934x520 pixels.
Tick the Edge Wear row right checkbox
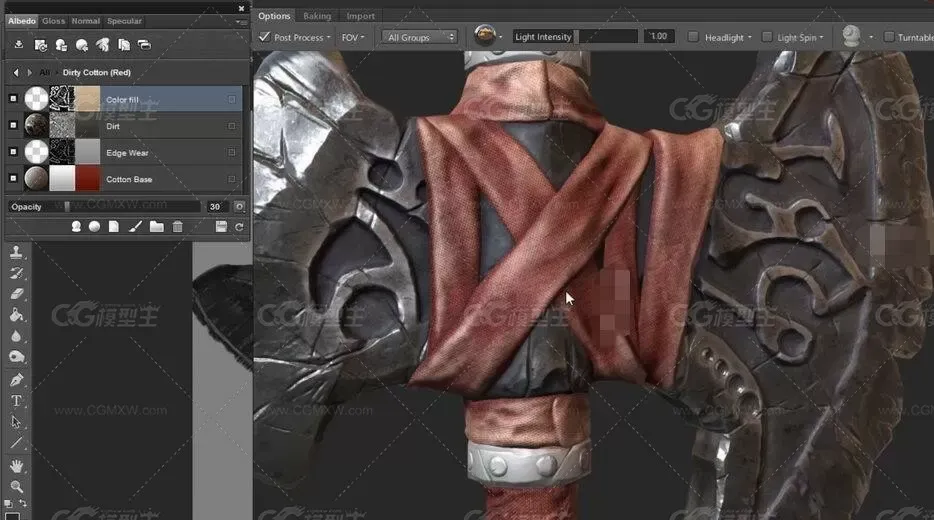[x=232, y=152]
